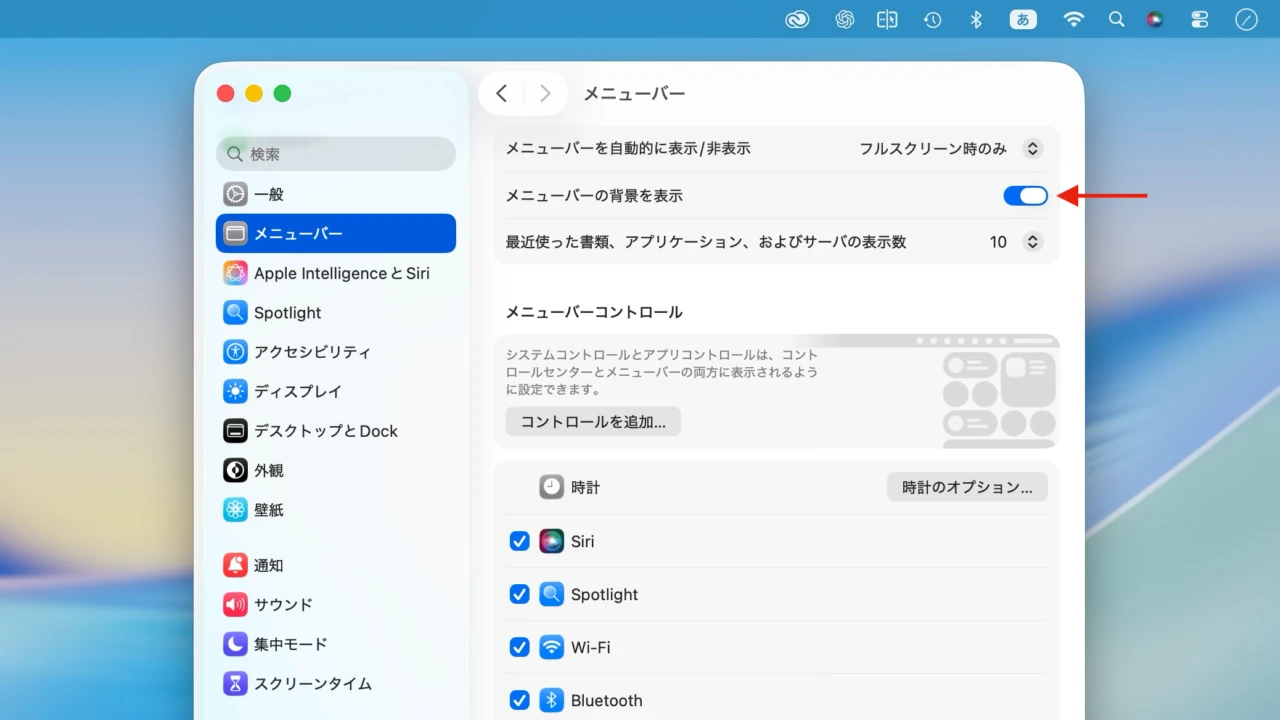Screen dimensions: 1280x720
Task: Click the 時計のオプション... button
Action: 967,487
